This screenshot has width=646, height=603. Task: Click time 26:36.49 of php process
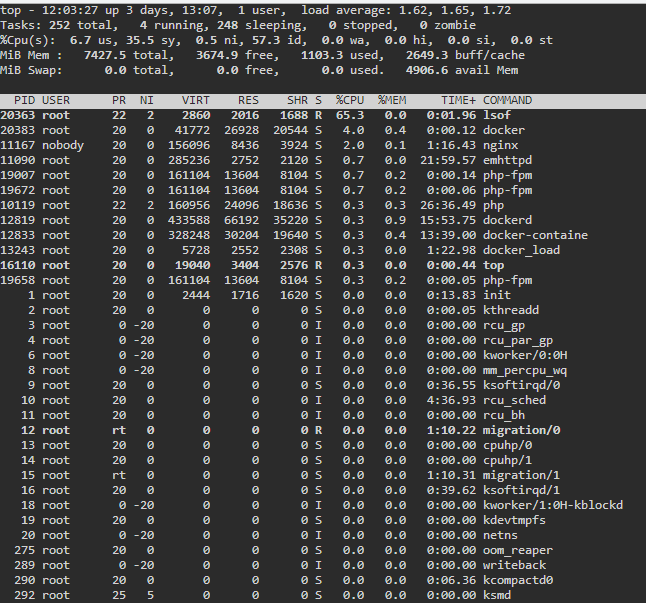coord(448,206)
